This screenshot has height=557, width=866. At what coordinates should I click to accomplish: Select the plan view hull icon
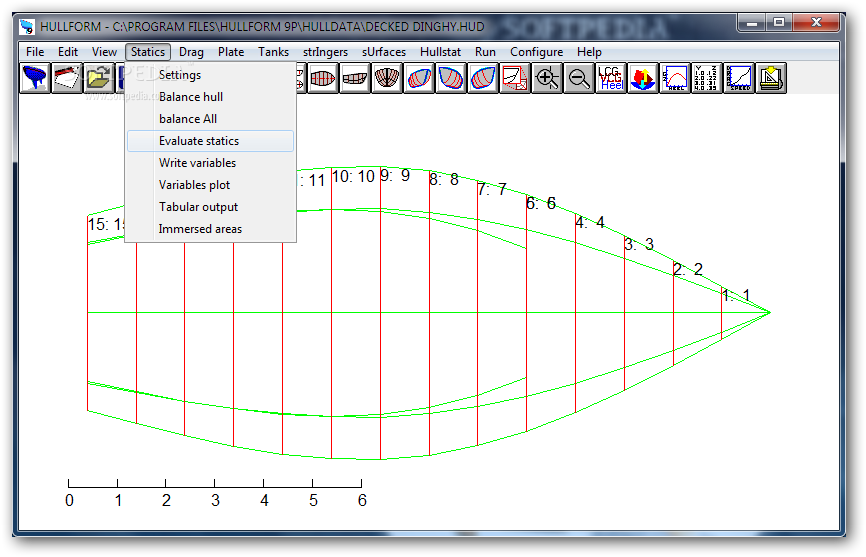click(323, 78)
